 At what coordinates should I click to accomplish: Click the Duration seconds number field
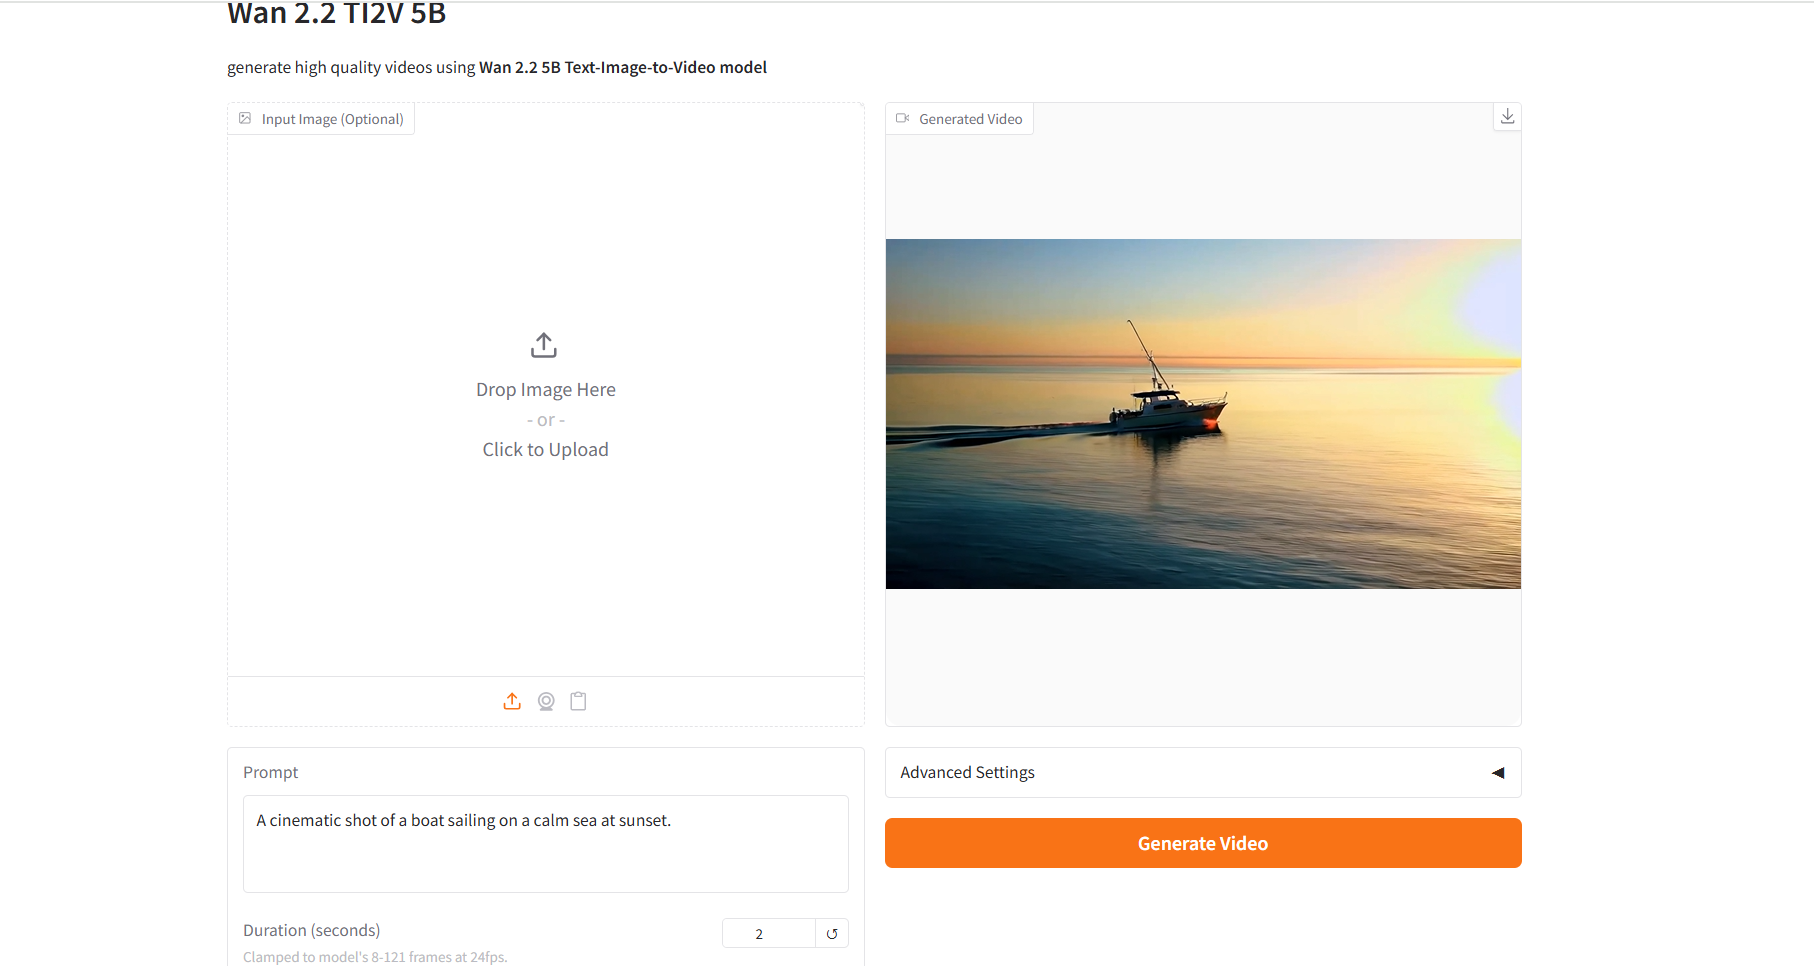(768, 934)
